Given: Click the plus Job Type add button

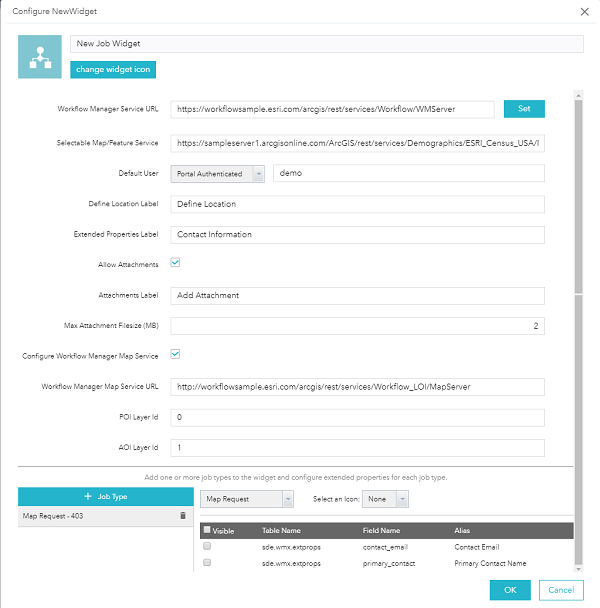Looking at the screenshot, I should click(104, 496).
